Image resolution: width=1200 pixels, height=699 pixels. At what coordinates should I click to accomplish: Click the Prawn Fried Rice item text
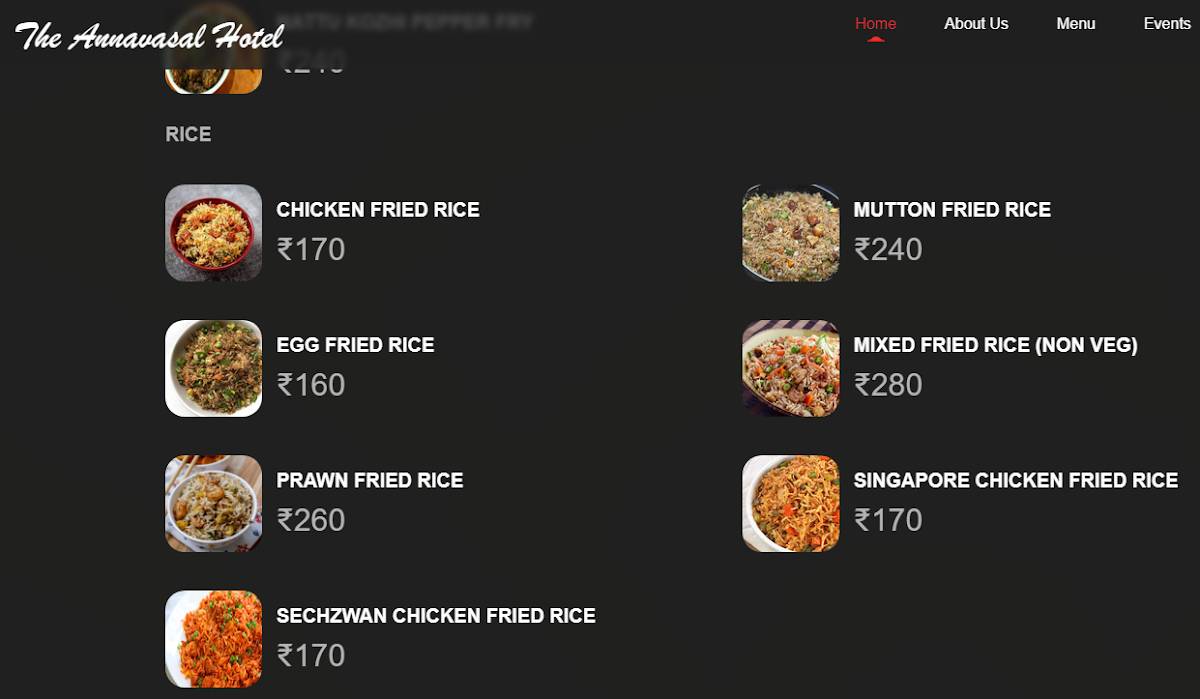369,480
